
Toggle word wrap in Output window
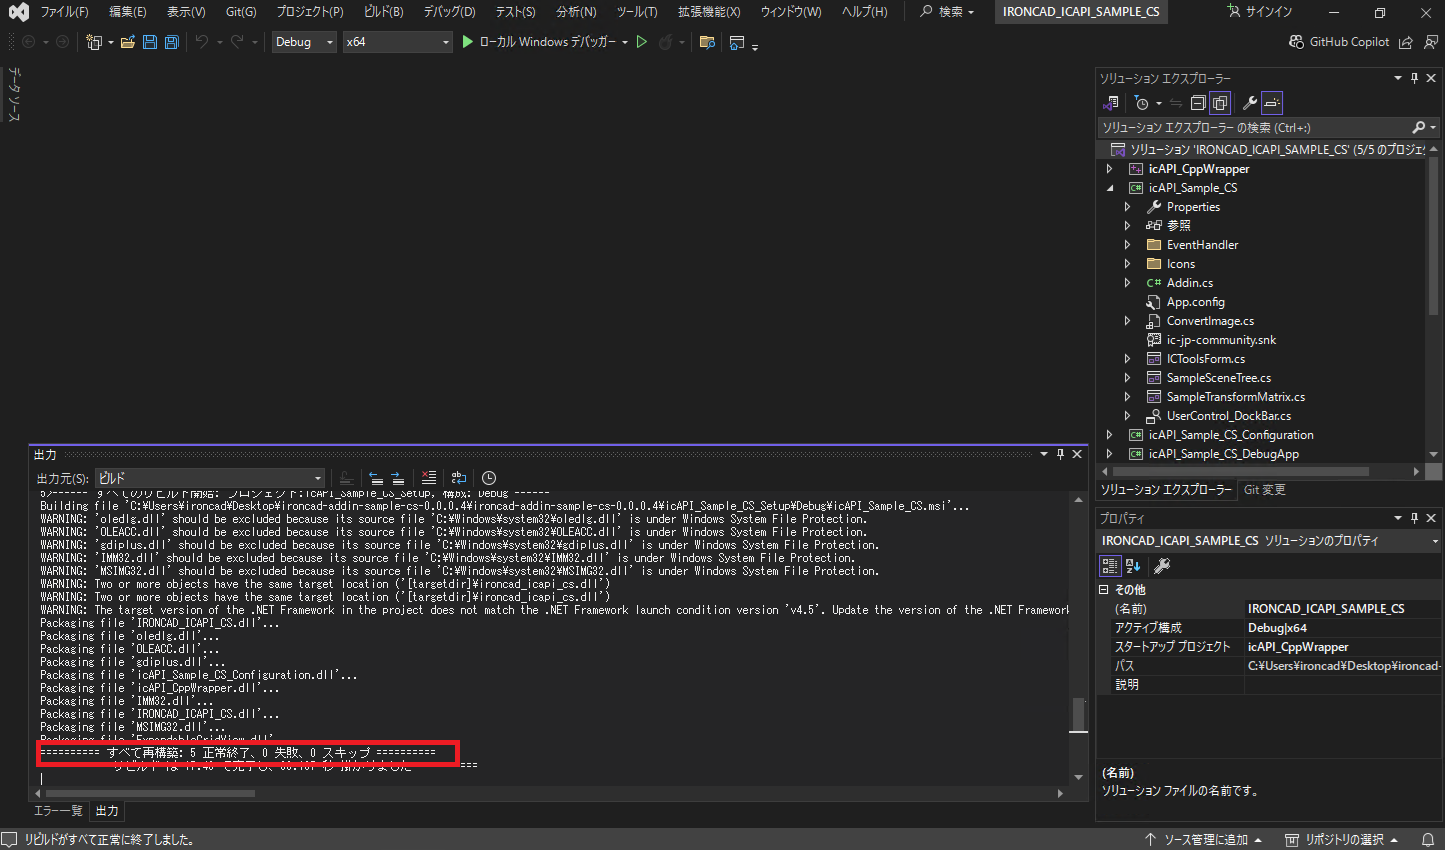(459, 478)
